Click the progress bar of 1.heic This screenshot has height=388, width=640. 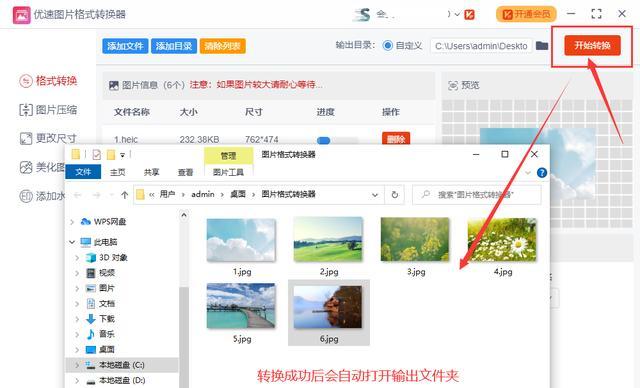(x=337, y=140)
